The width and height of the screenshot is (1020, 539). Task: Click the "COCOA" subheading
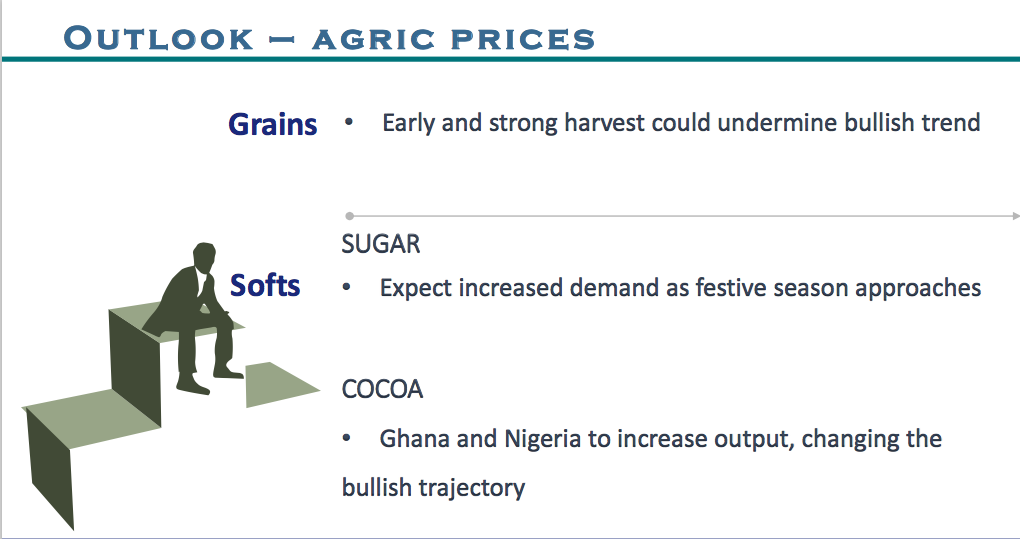tap(382, 389)
